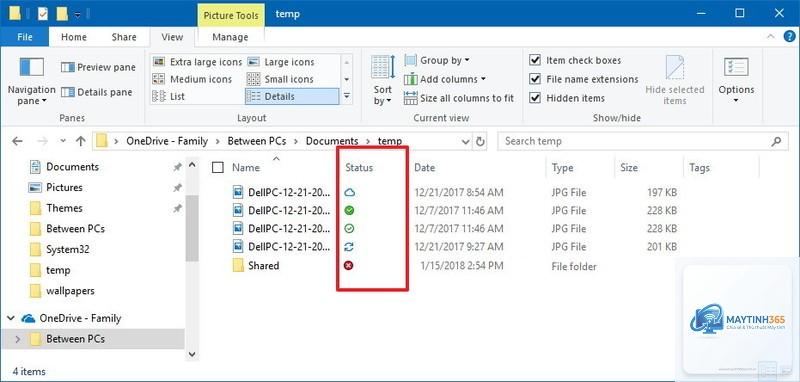Image resolution: width=800 pixels, height=382 pixels.
Task: Go back with the Back arrow
Action: pyautogui.click(x=17, y=141)
